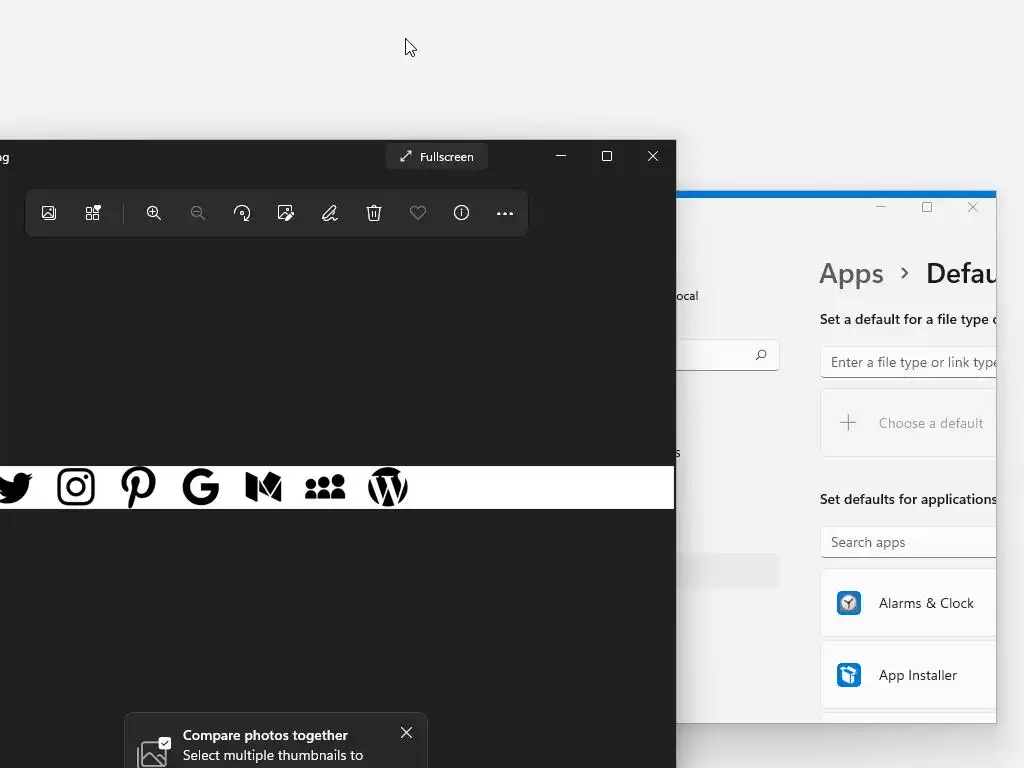1024x768 pixels.
Task: Show file information panel
Action: pyautogui.click(x=462, y=213)
